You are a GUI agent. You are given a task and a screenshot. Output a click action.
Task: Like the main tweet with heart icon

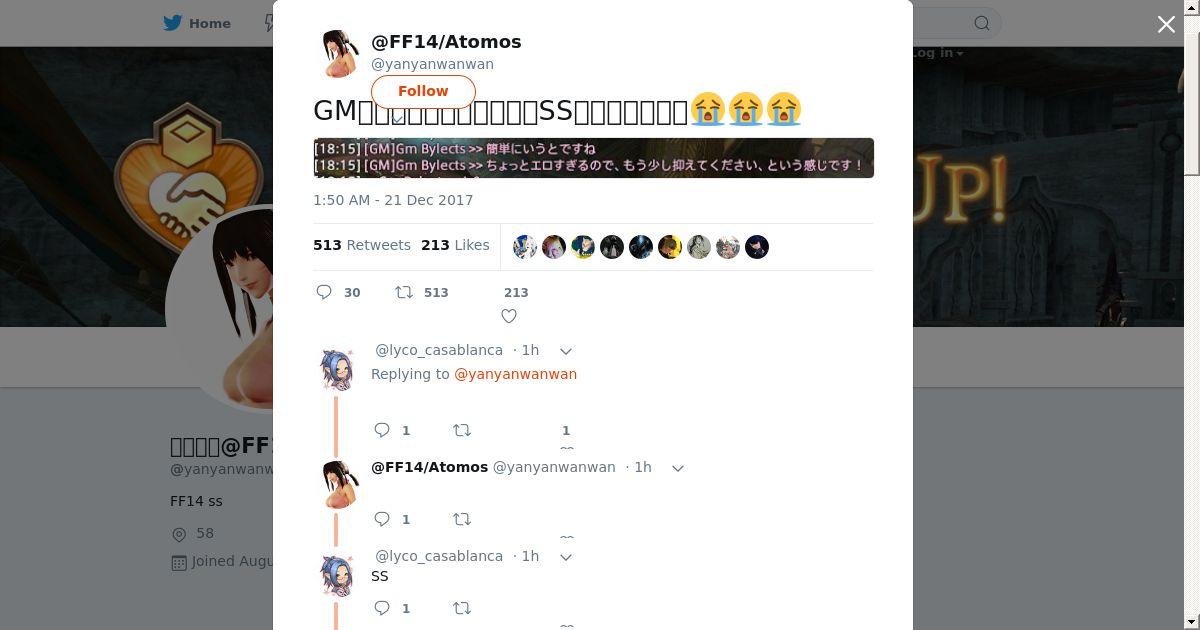tap(509, 316)
